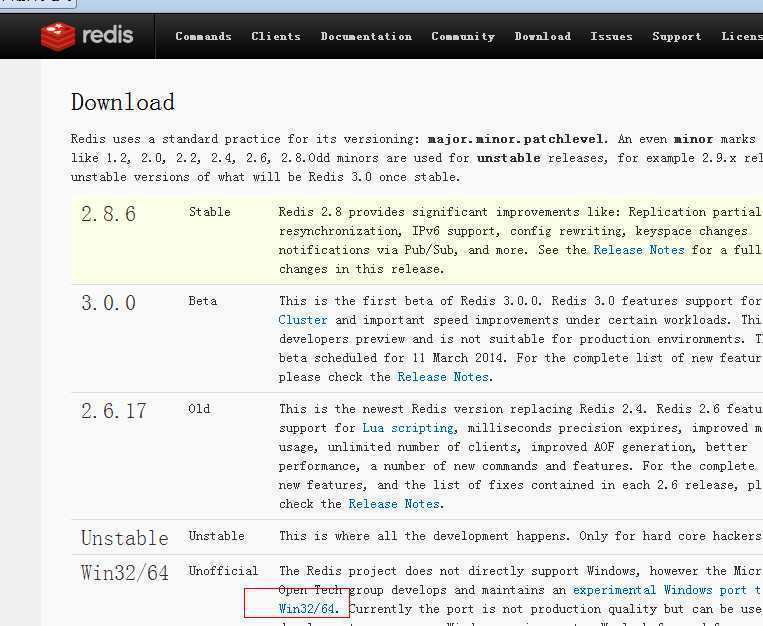Open the Support nav link

point(677,37)
